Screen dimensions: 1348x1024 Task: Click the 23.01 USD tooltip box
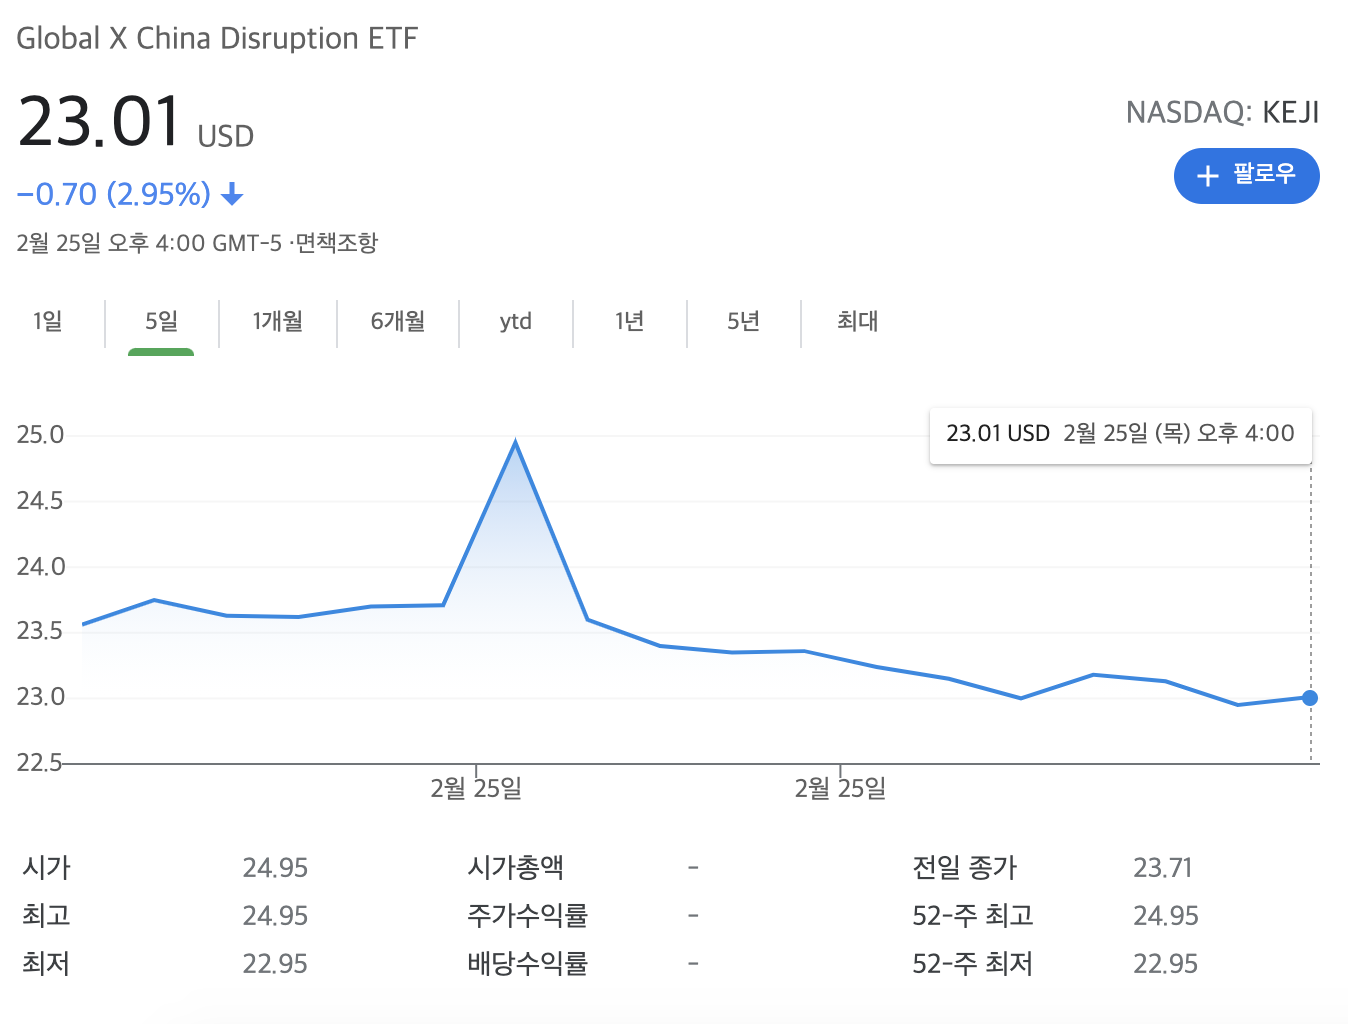(x=1120, y=434)
